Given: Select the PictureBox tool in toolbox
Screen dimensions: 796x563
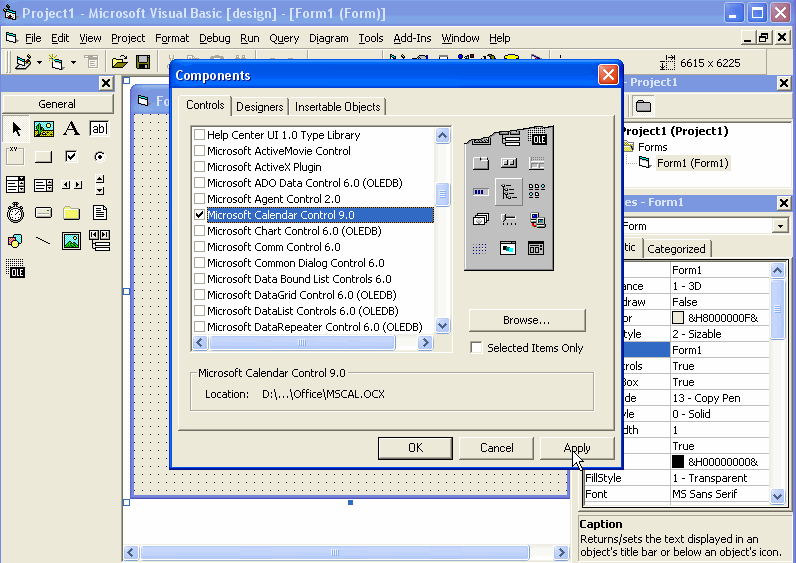Looking at the screenshot, I should (x=44, y=129).
